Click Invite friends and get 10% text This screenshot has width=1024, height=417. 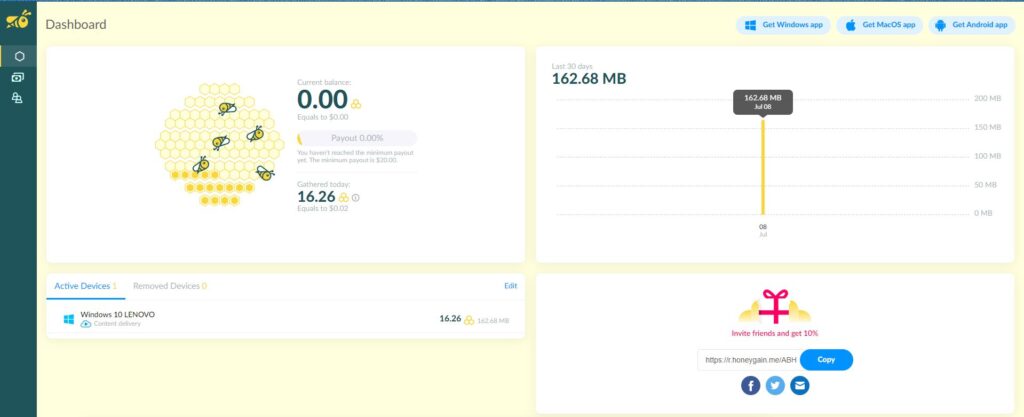click(x=775, y=333)
